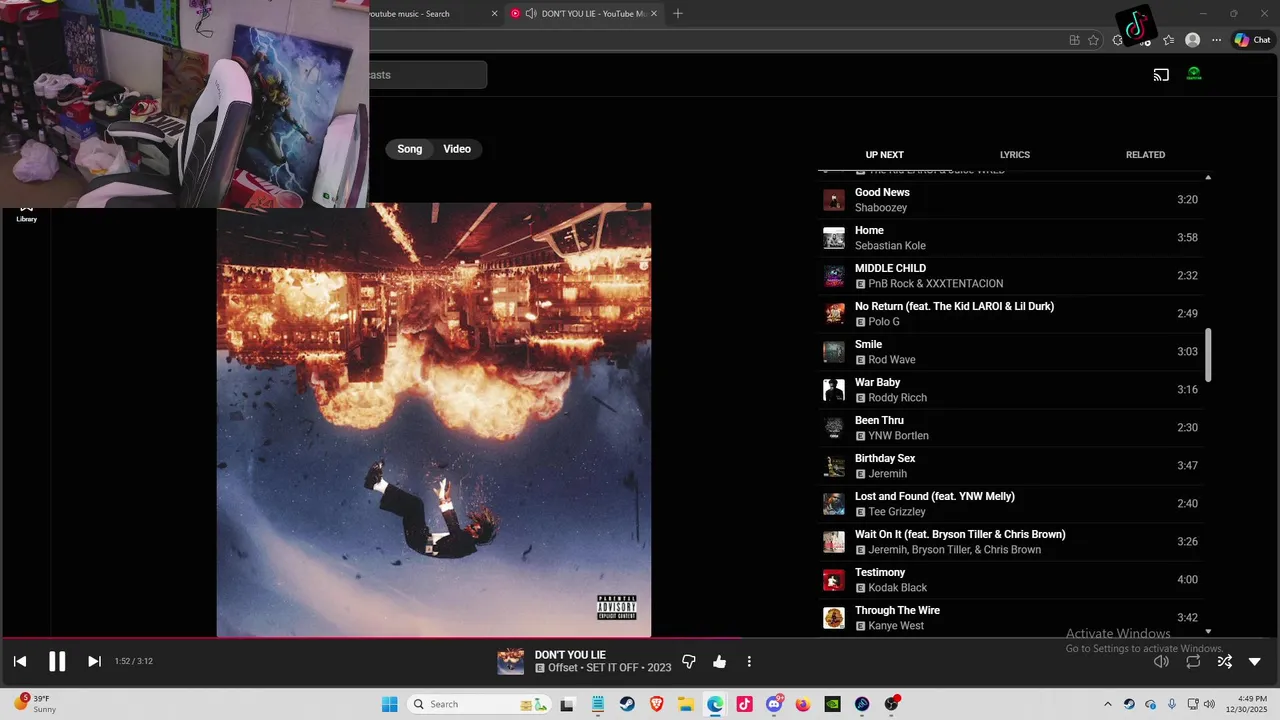Open the Windows Start menu
Screen dimensions: 1280x720
click(390, 704)
